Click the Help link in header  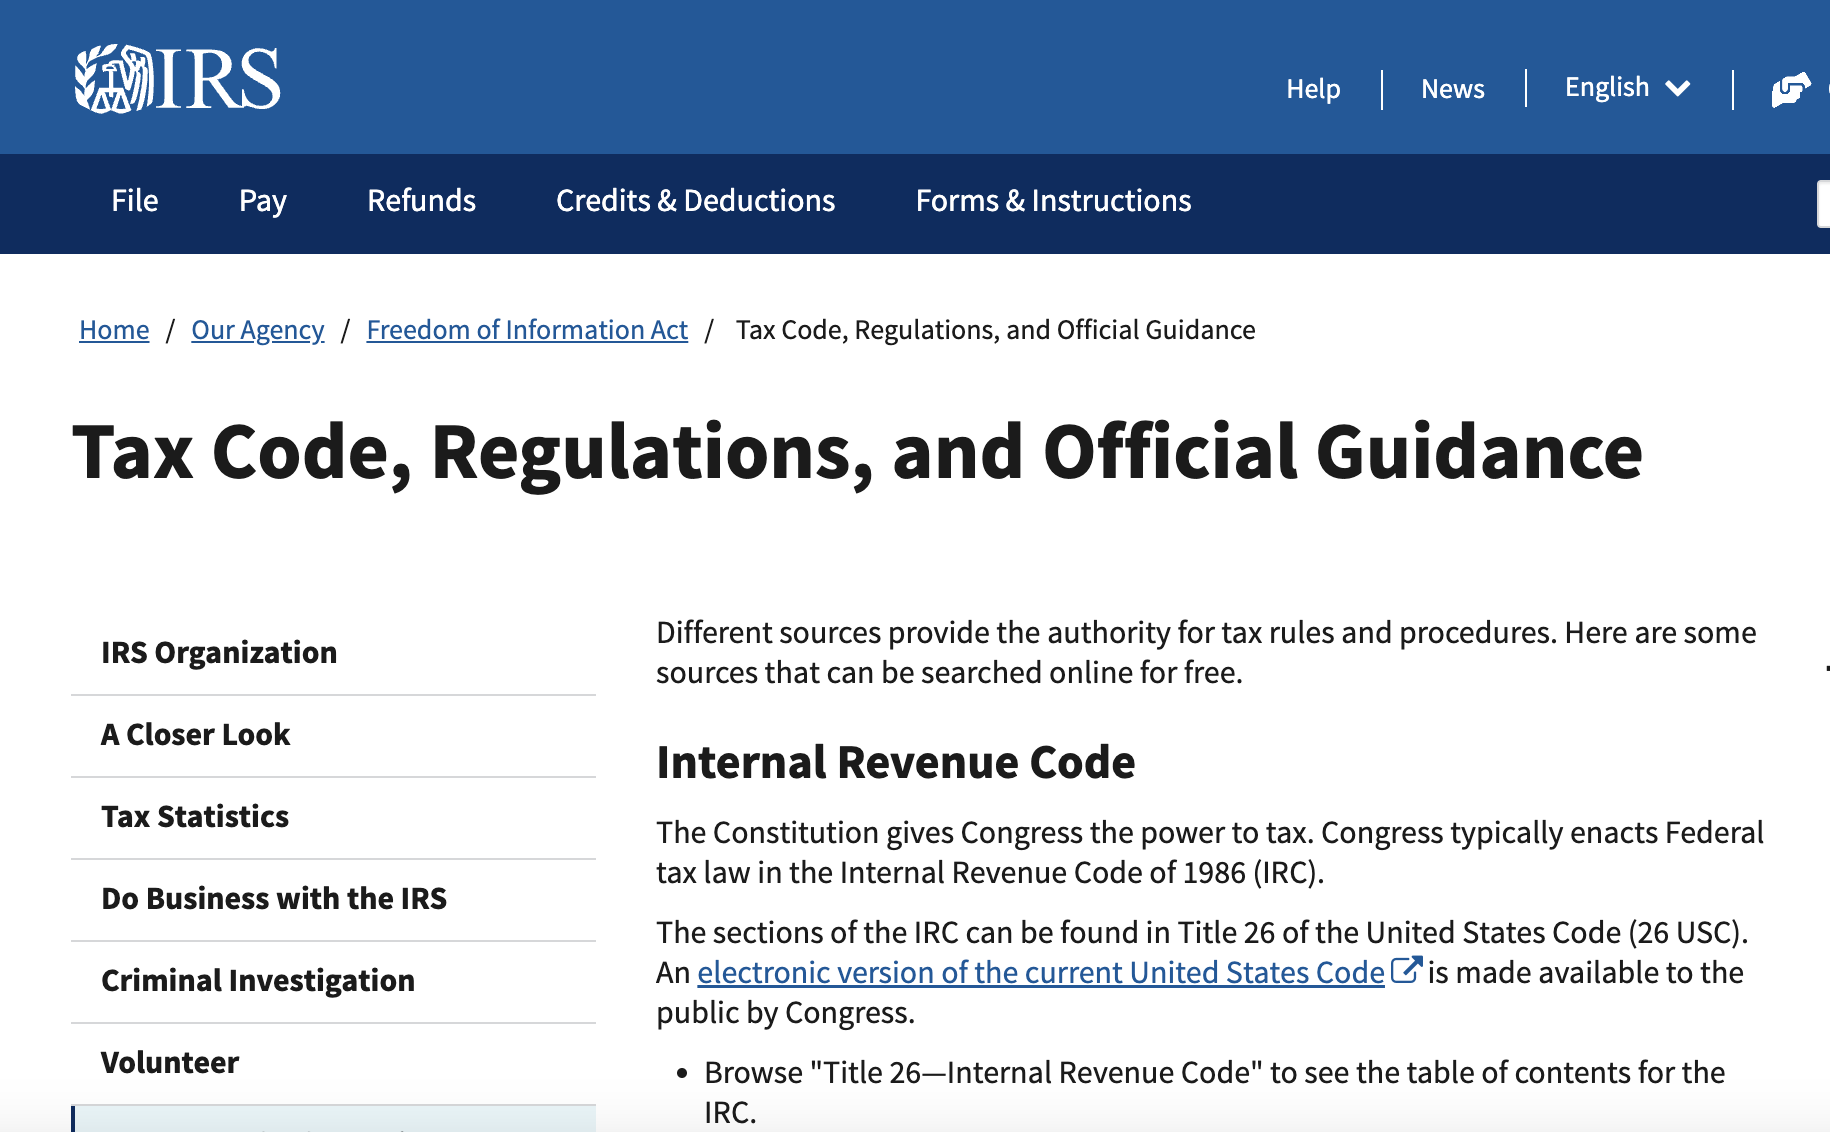(x=1312, y=89)
